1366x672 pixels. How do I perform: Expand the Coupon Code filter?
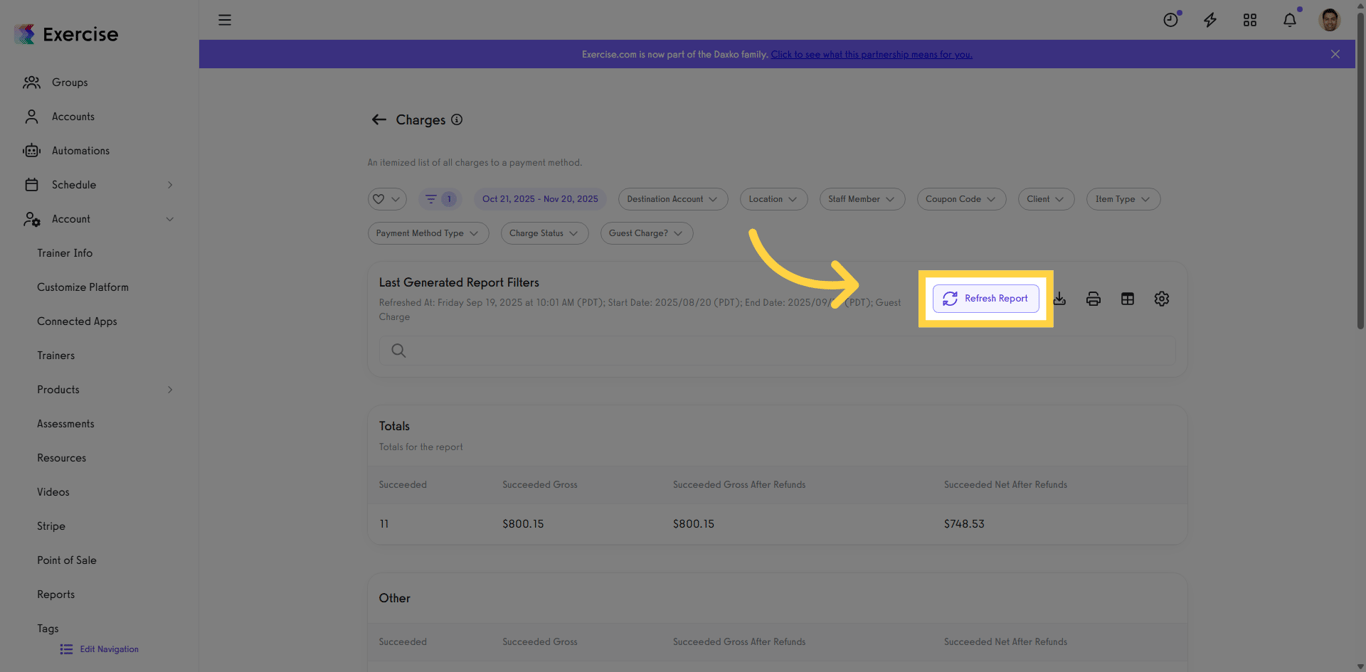pos(961,199)
